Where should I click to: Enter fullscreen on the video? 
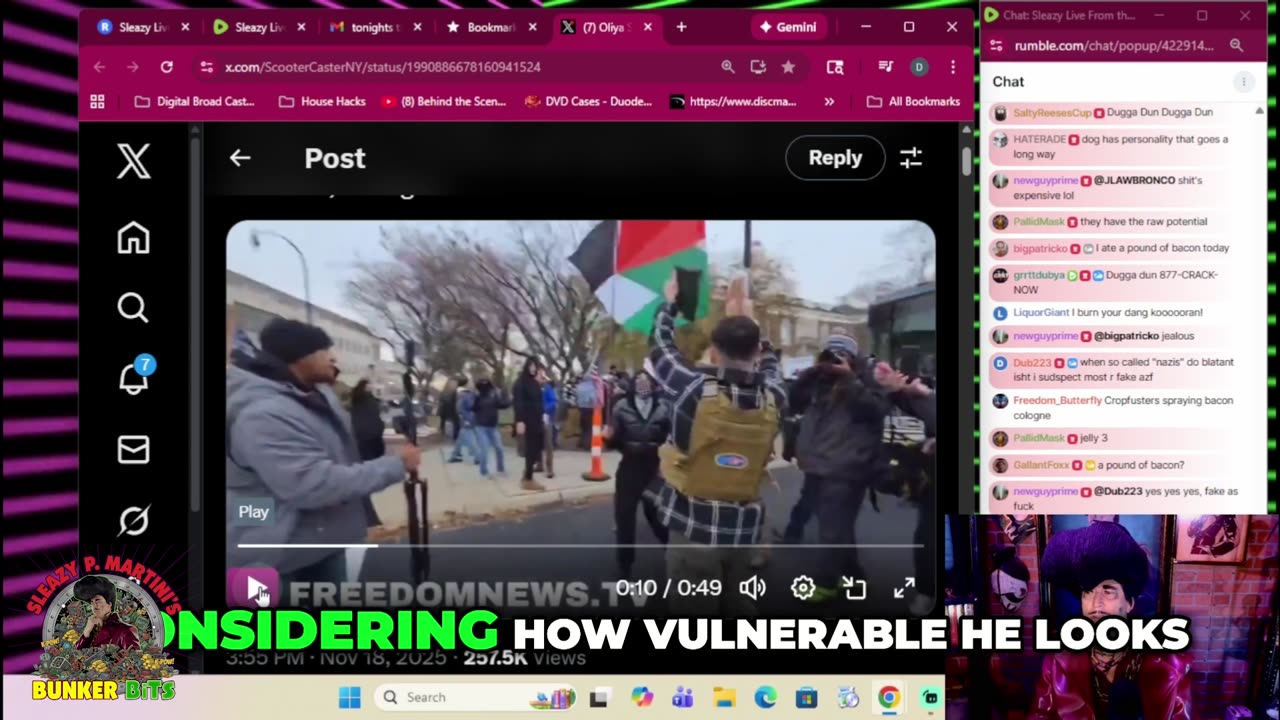click(x=904, y=588)
